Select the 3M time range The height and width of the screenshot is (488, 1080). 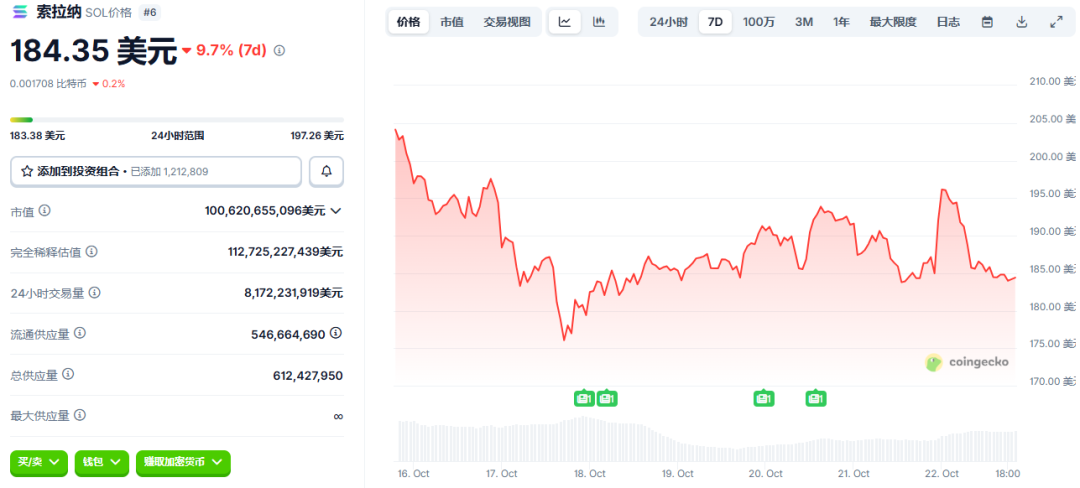tap(804, 22)
